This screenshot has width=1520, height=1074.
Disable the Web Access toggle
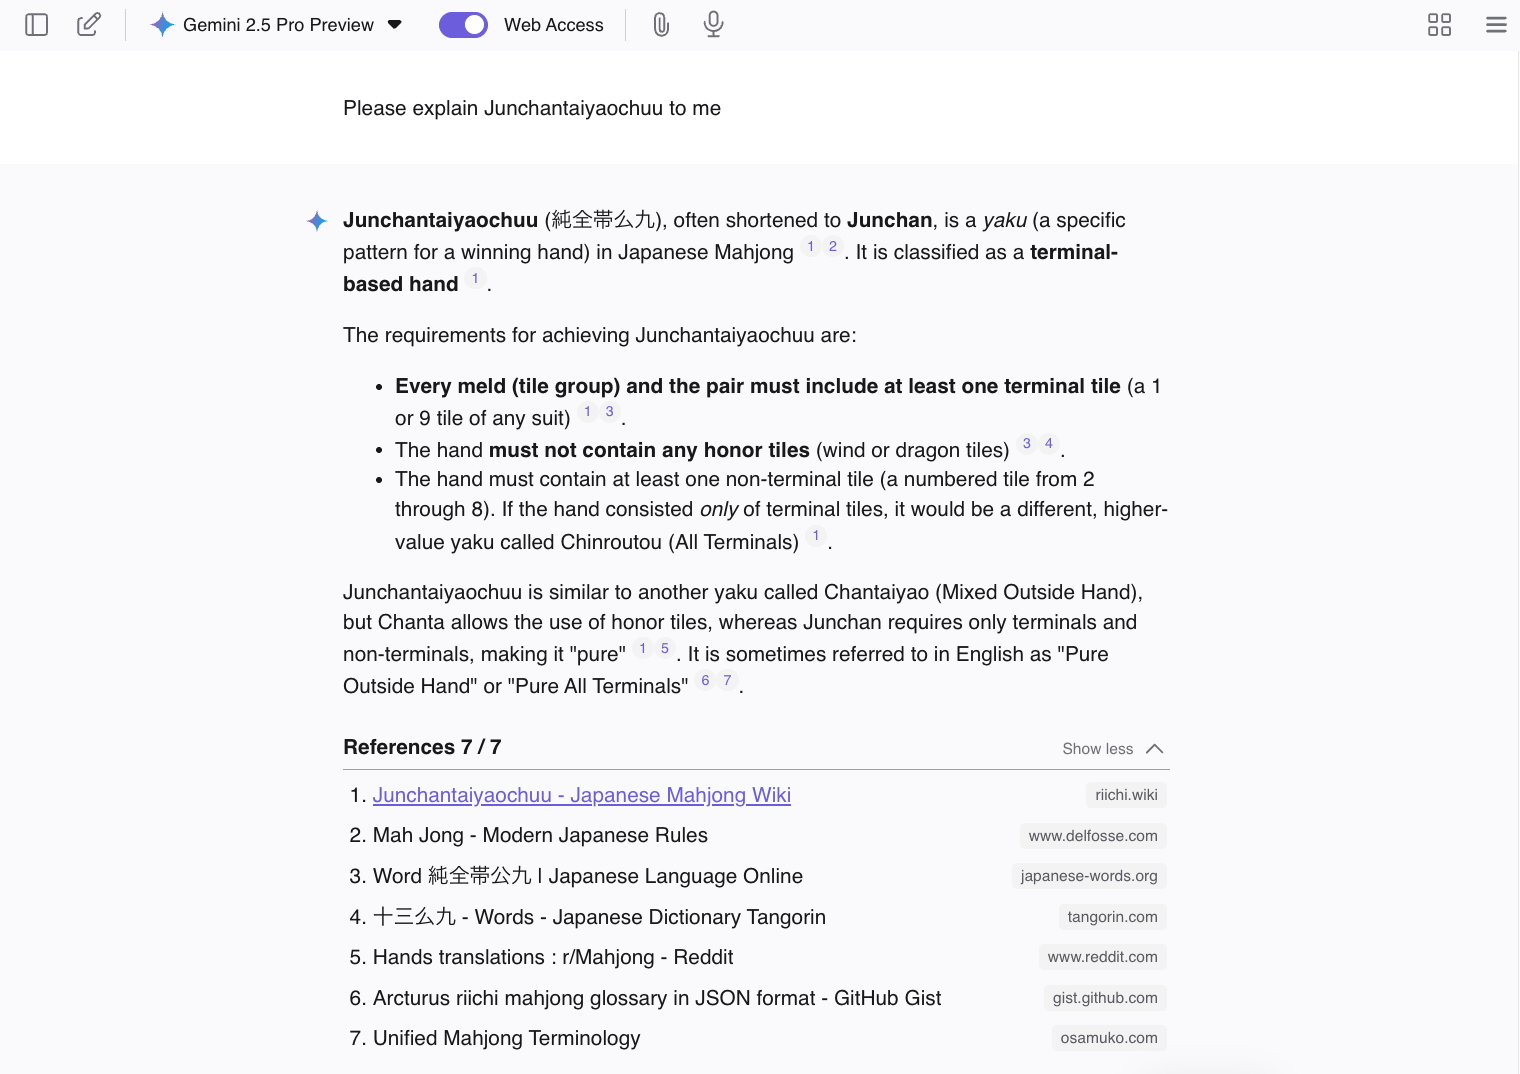[463, 25]
